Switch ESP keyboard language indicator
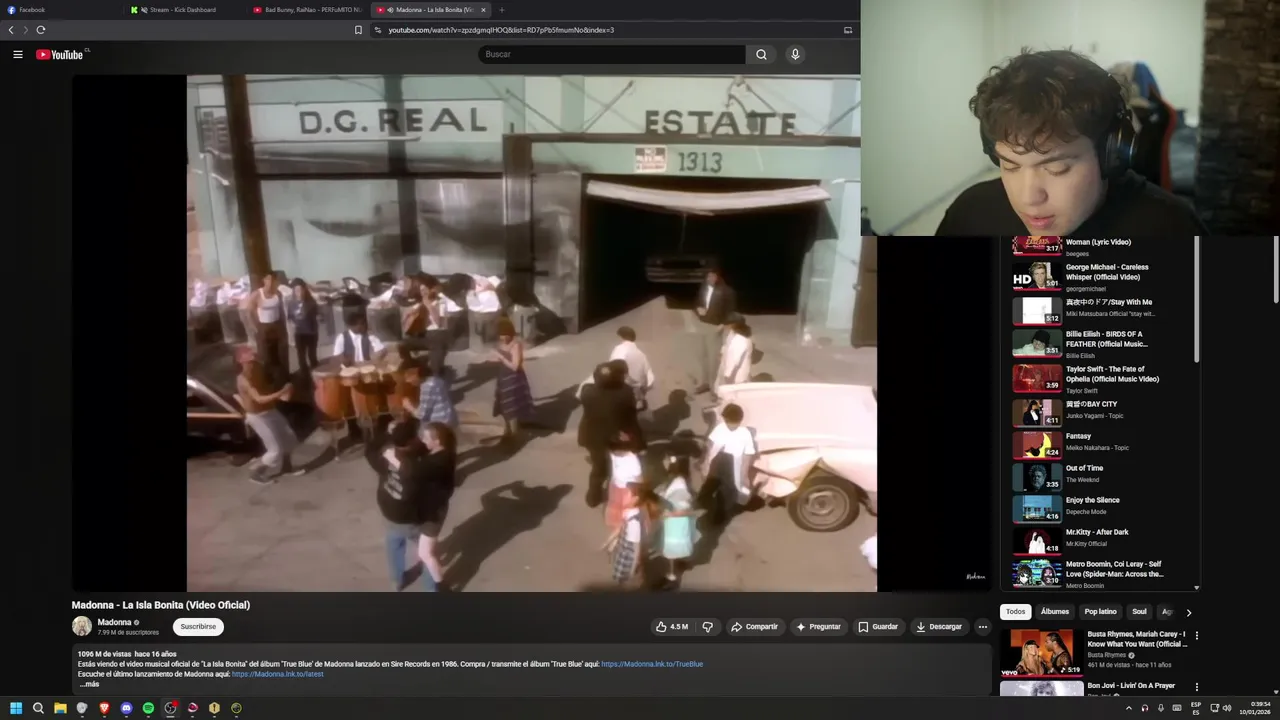1280x720 pixels. point(1196,708)
